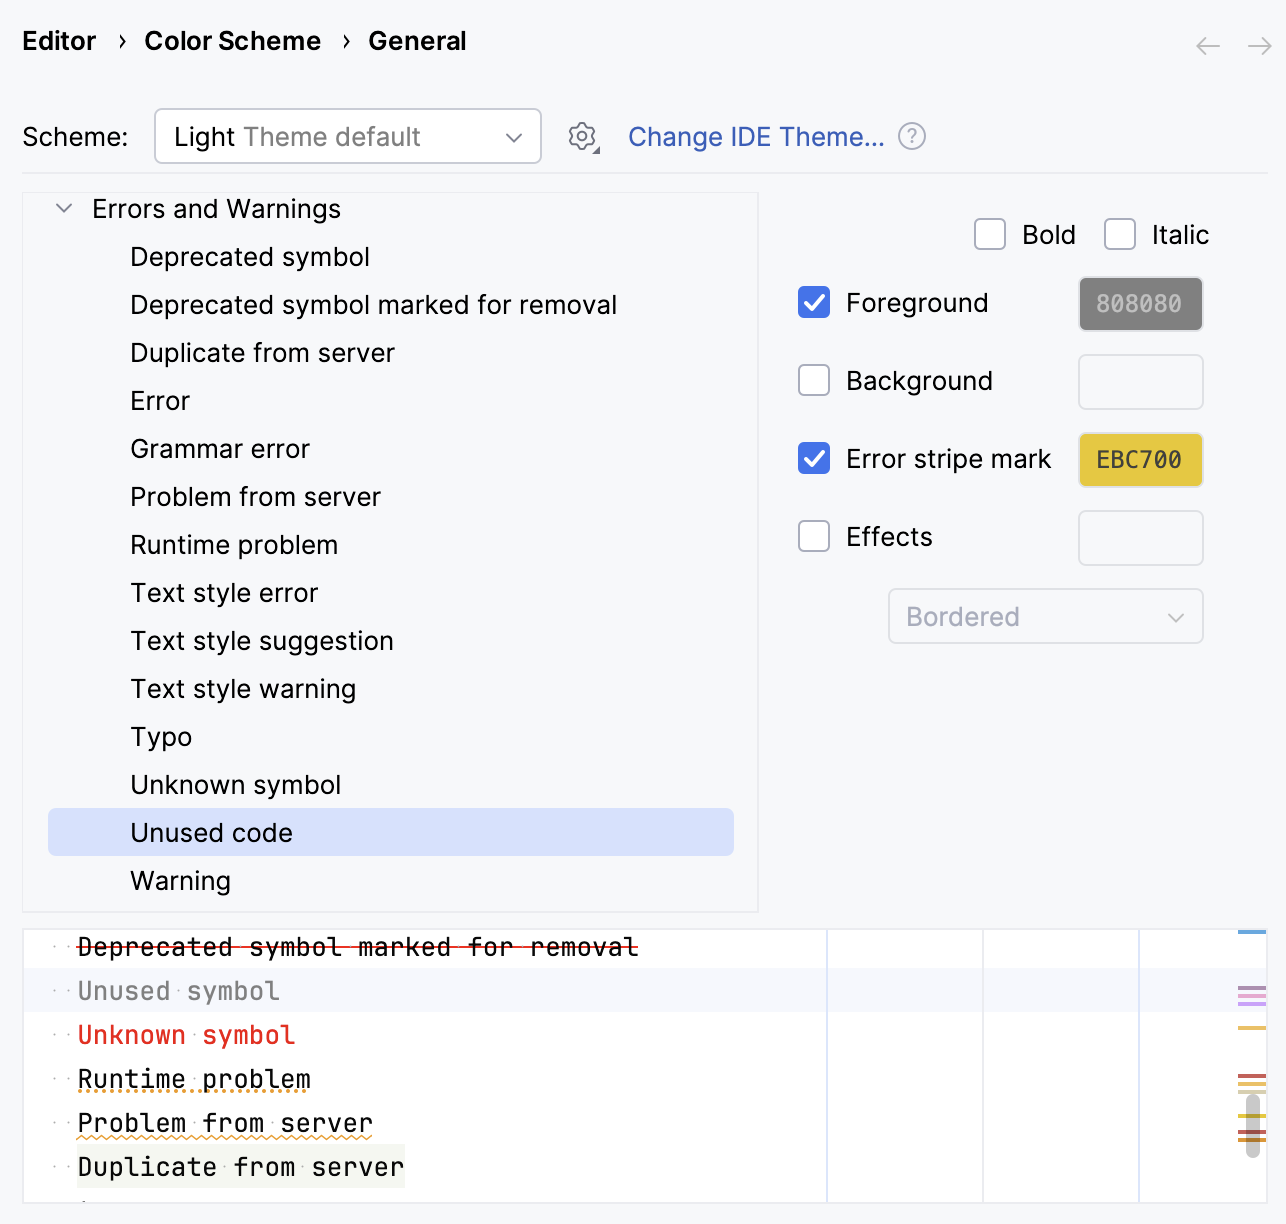Click the 808080 foreground color swatch
Viewport: 1286px width, 1224px height.
[x=1140, y=303]
